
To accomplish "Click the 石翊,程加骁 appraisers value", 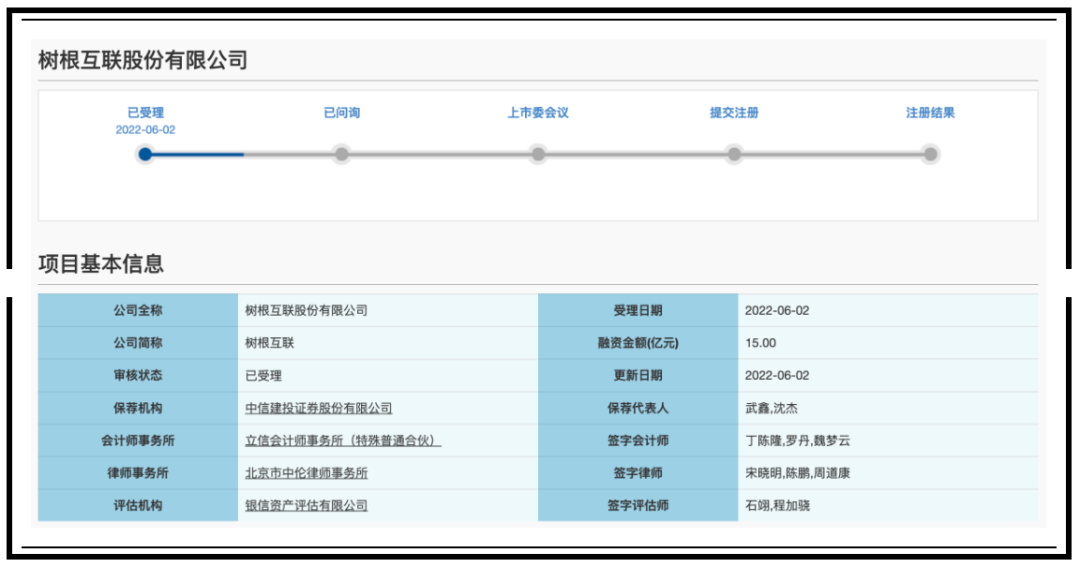I will (778, 505).
